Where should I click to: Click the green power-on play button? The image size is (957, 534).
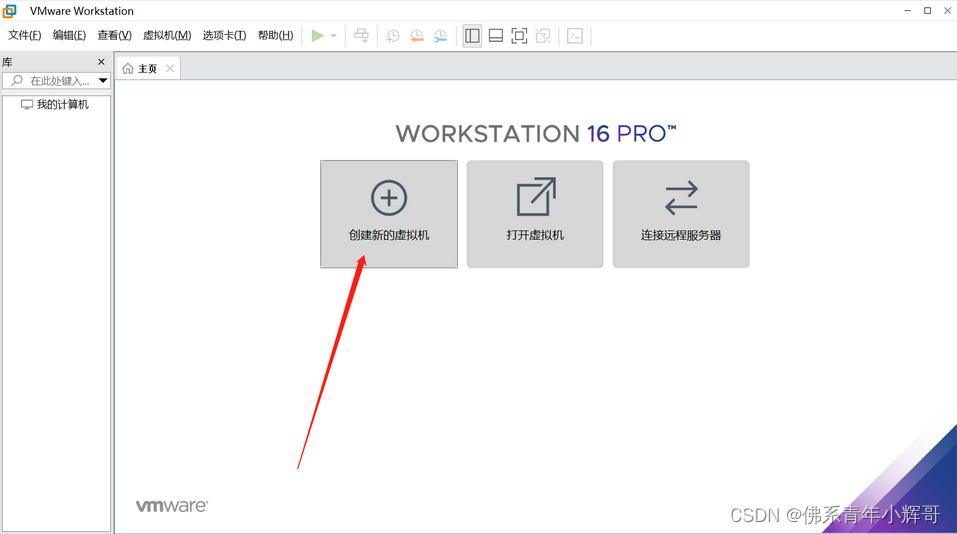coord(317,36)
